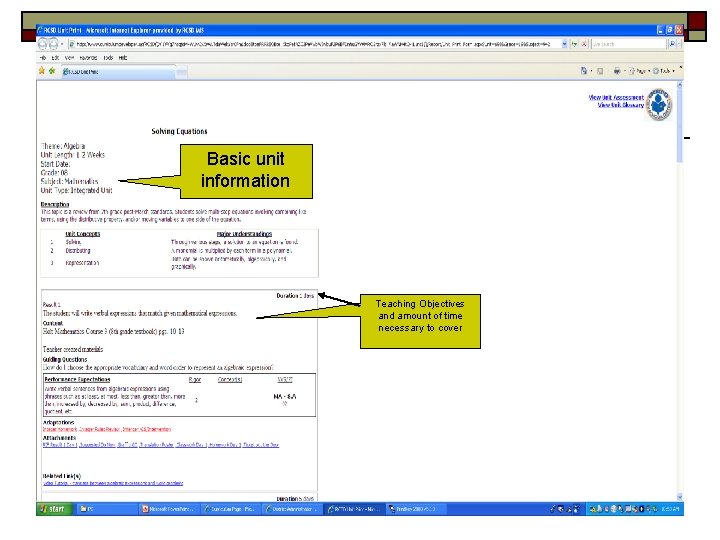
Task: Click the folder taskbar button next to Start
Action: pyautogui.click(x=106, y=509)
